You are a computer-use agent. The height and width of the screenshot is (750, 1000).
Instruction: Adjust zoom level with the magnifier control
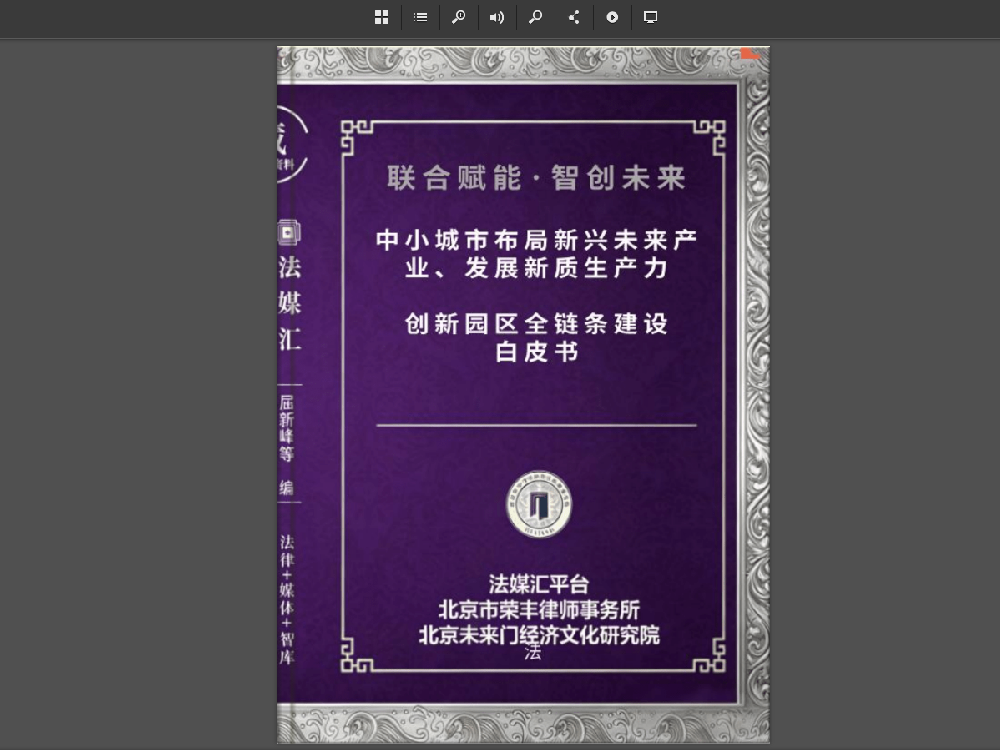(x=459, y=17)
